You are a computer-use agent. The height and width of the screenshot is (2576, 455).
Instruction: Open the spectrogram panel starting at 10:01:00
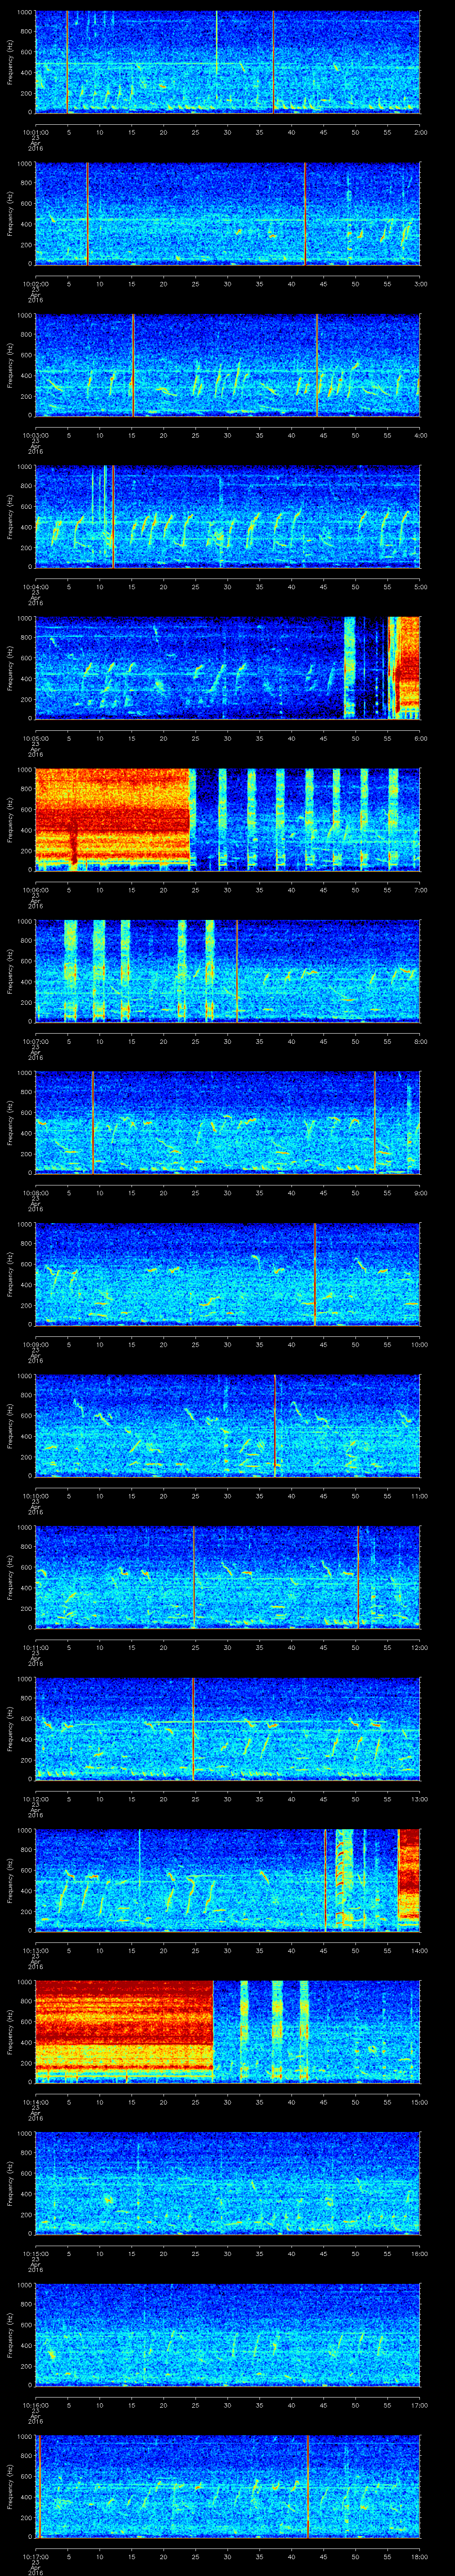tap(227, 62)
